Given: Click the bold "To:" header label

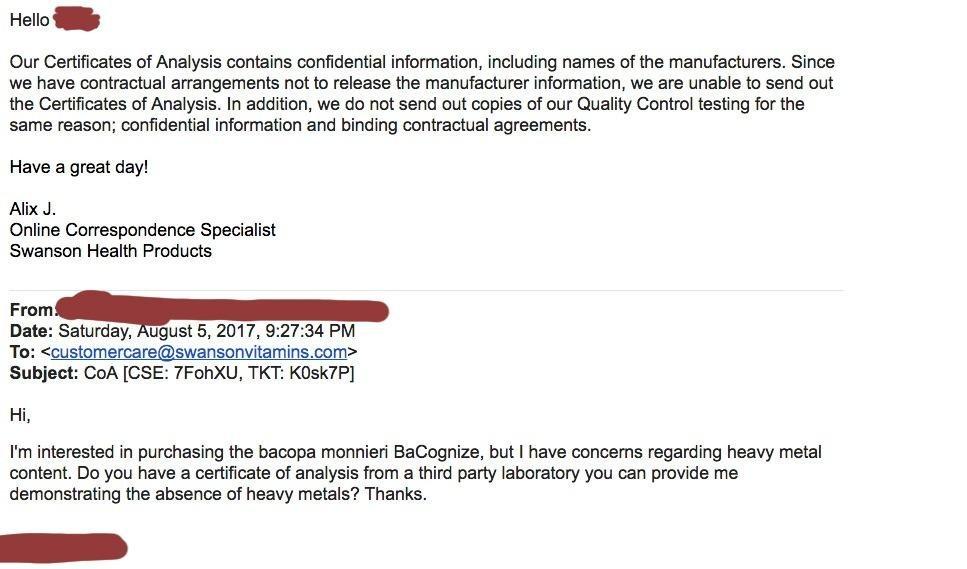Looking at the screenshot, I should pos(22,352).
